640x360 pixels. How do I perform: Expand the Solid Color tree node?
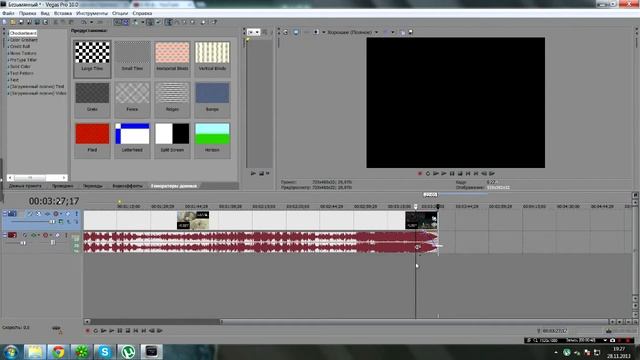click(x=8, y=67)
